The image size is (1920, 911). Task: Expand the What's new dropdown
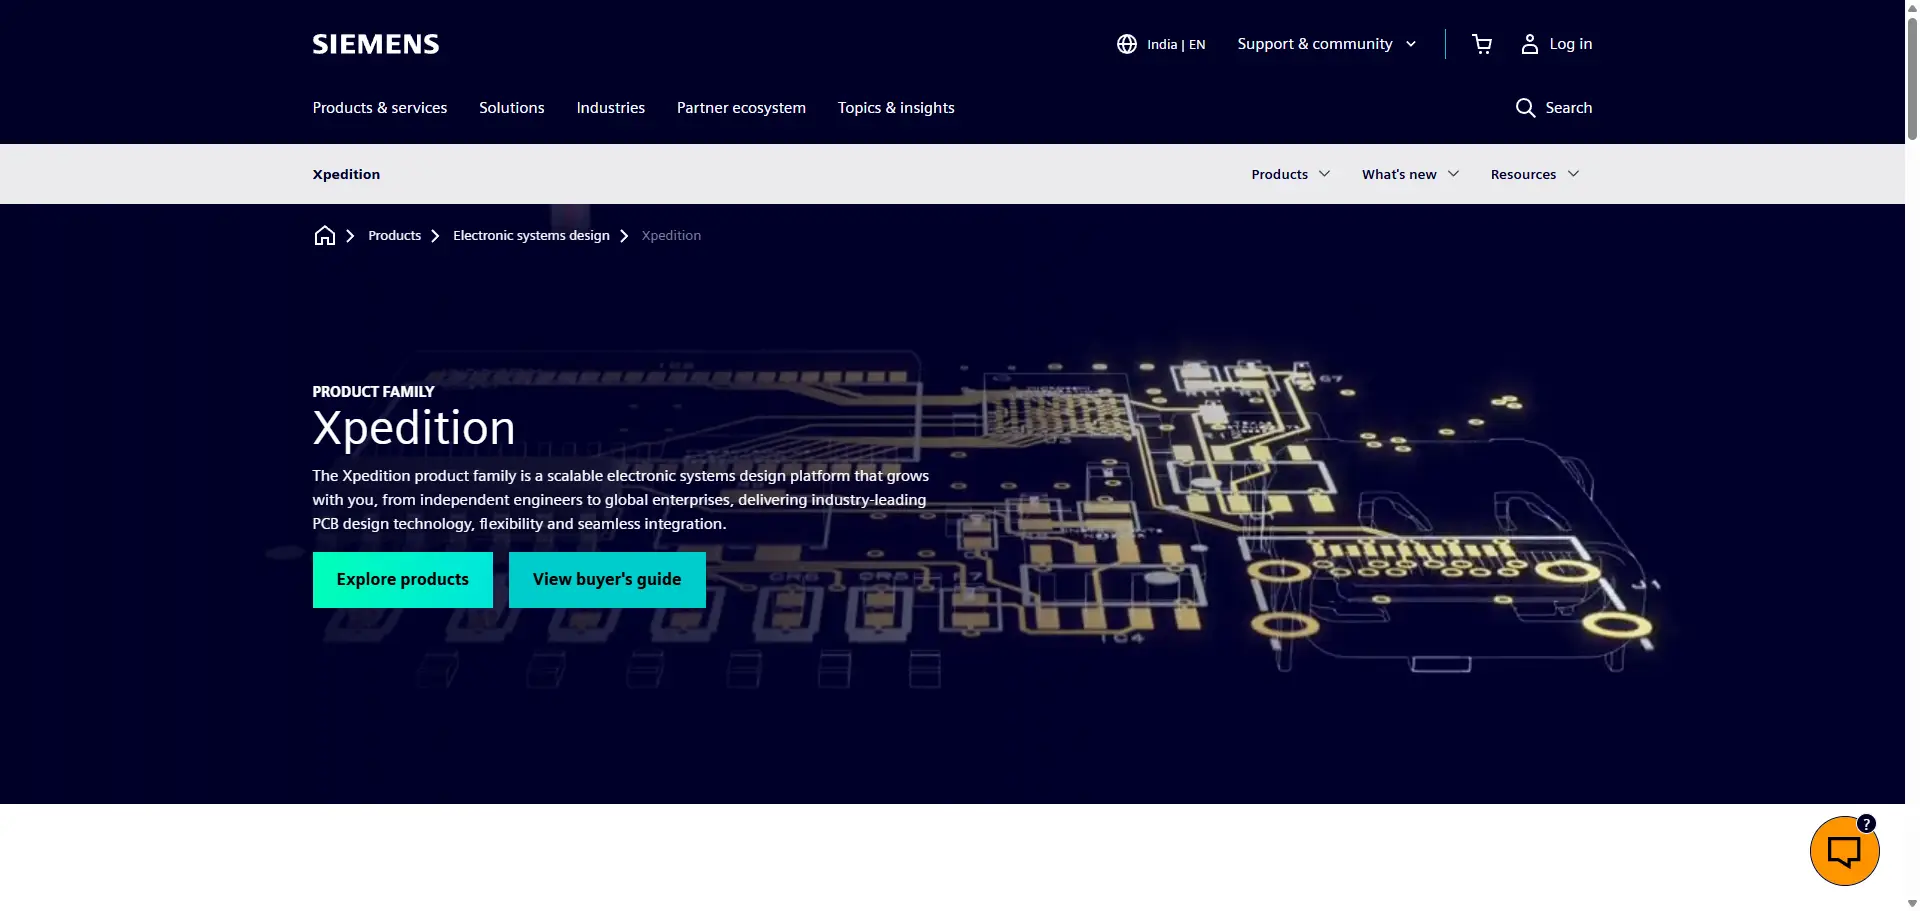click(x=1410, y=174)
